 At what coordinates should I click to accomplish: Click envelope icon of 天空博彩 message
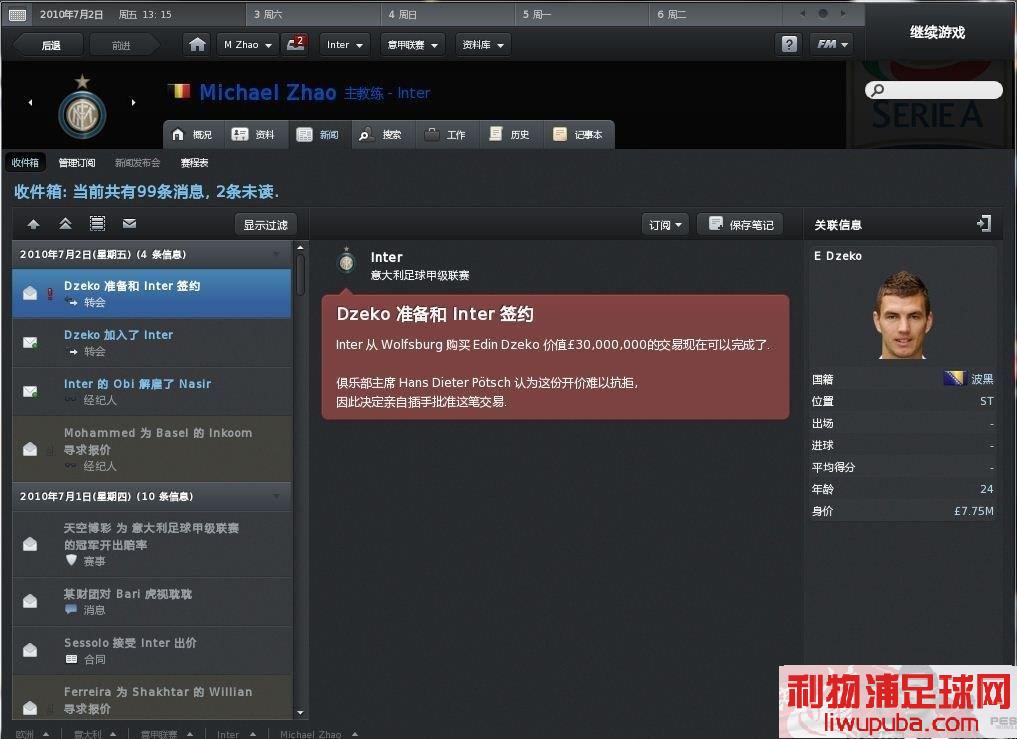coord(30,544)
